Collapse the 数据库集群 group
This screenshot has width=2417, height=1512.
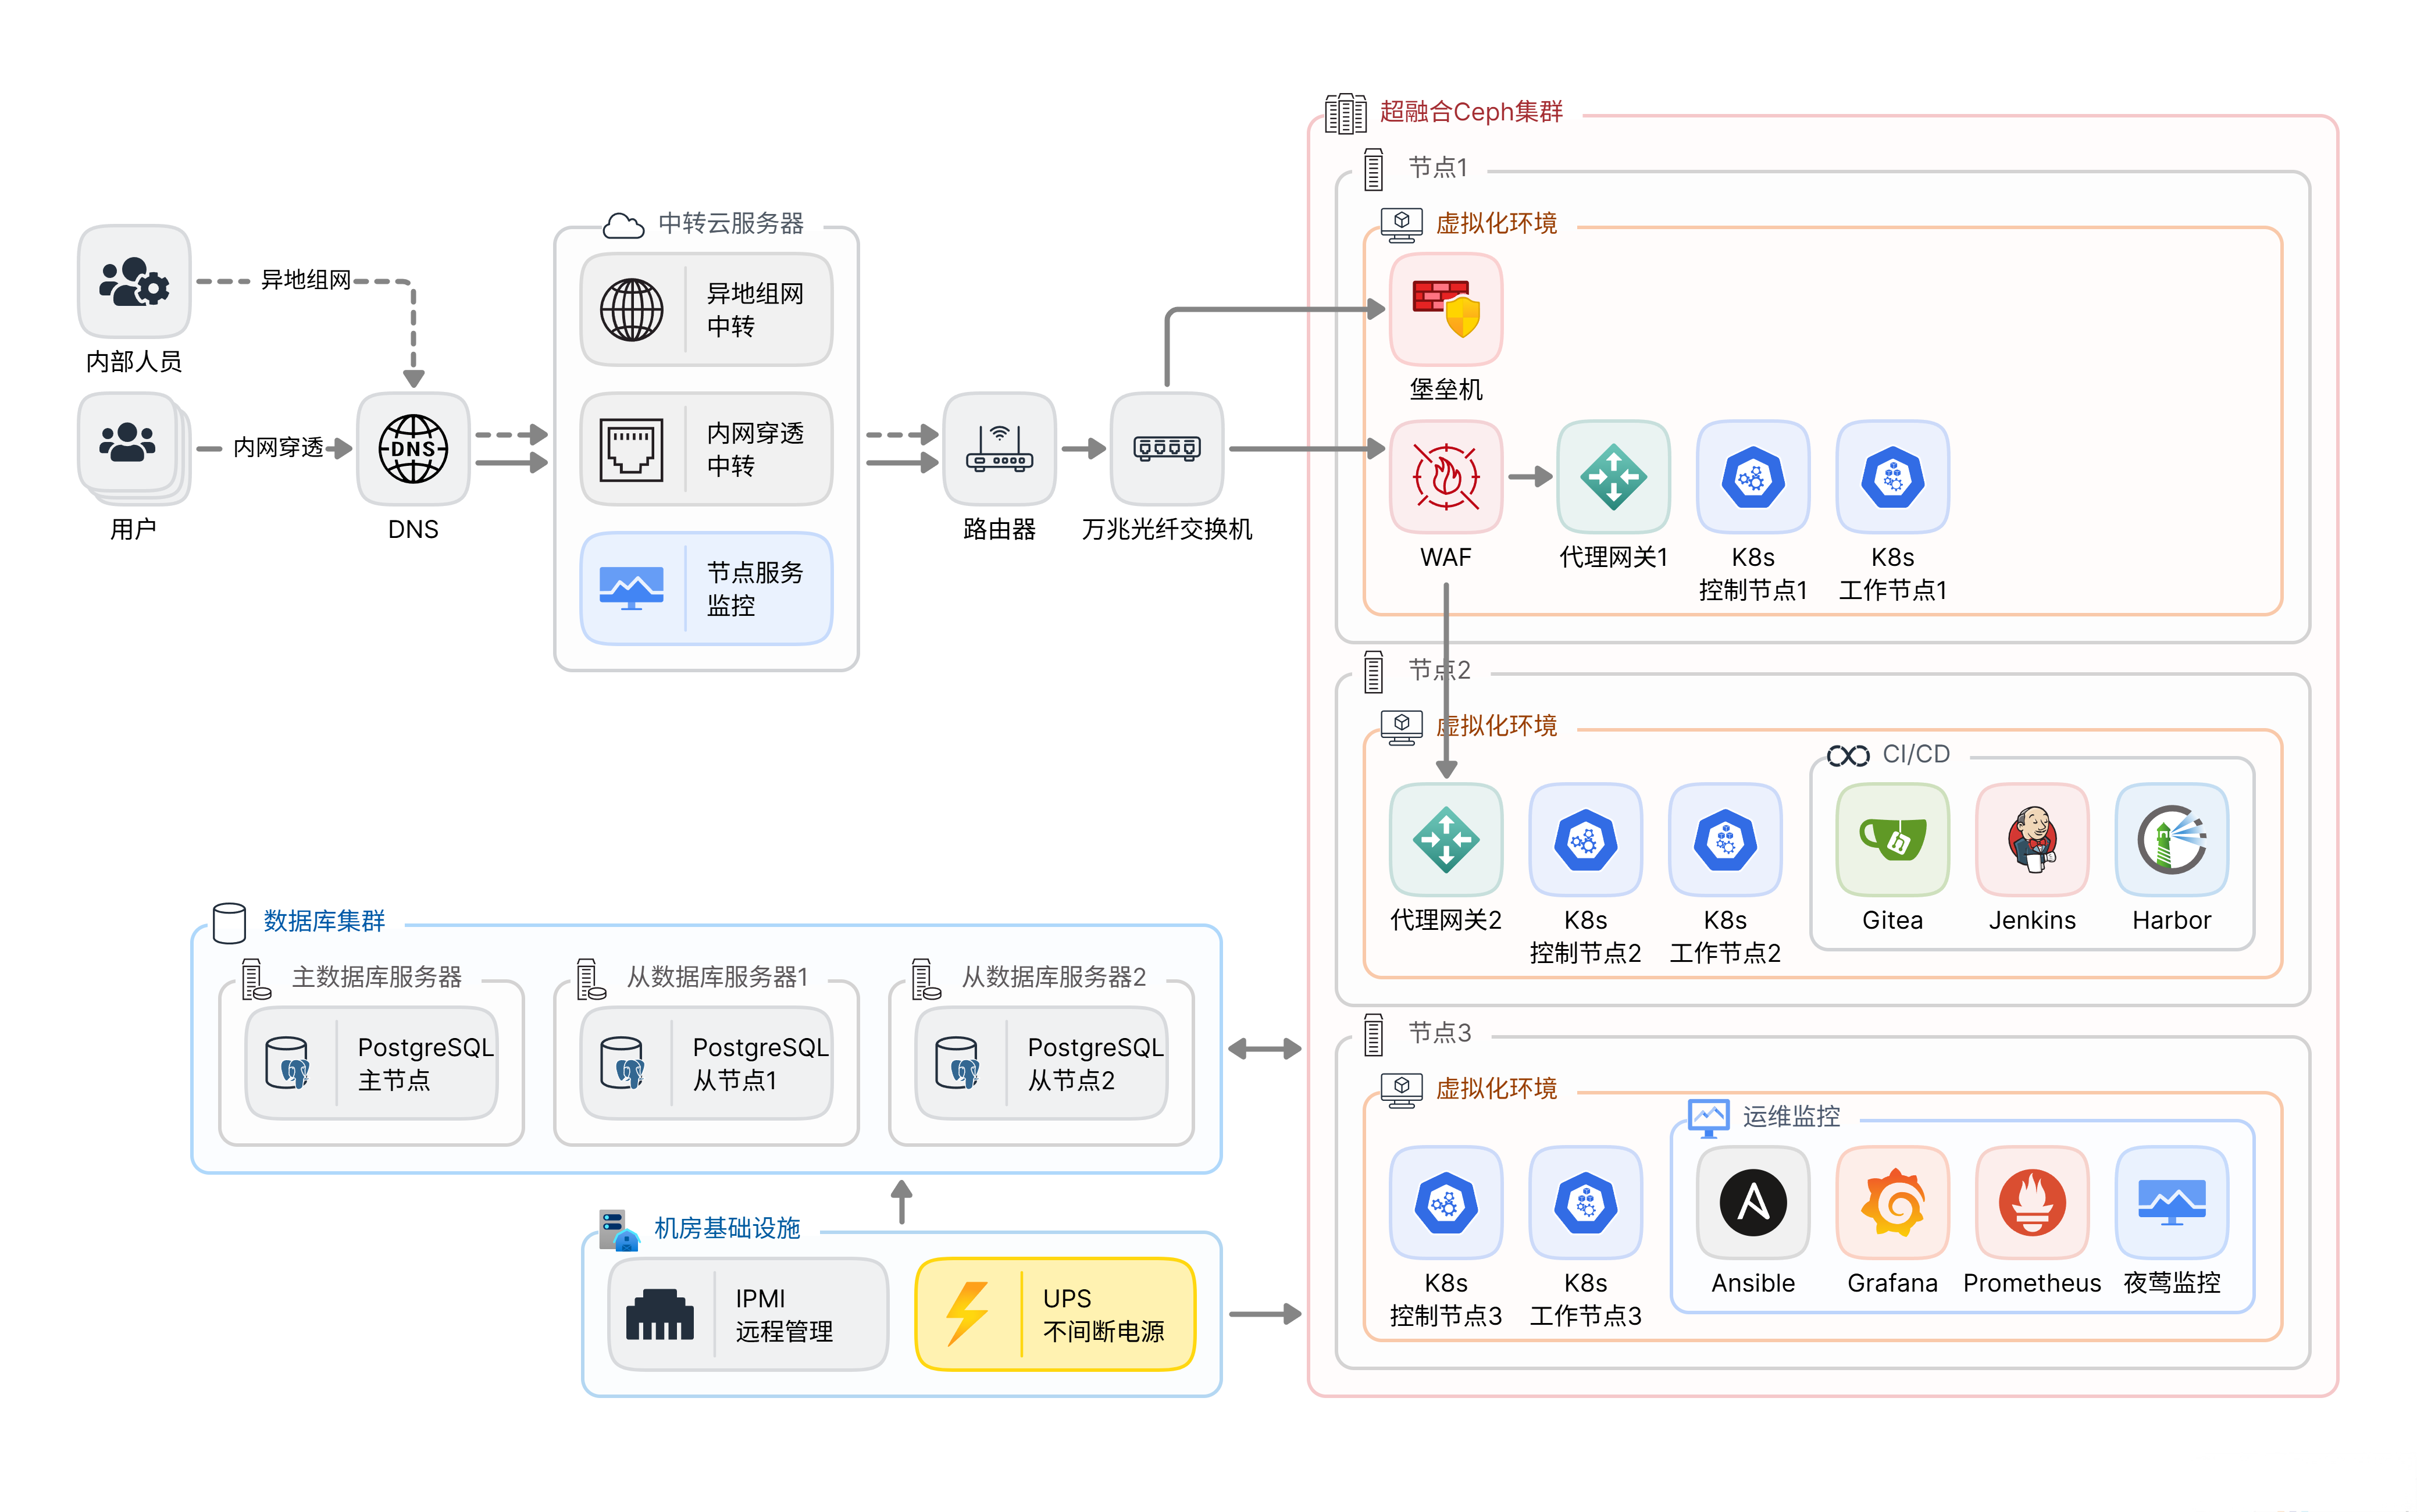322,922
